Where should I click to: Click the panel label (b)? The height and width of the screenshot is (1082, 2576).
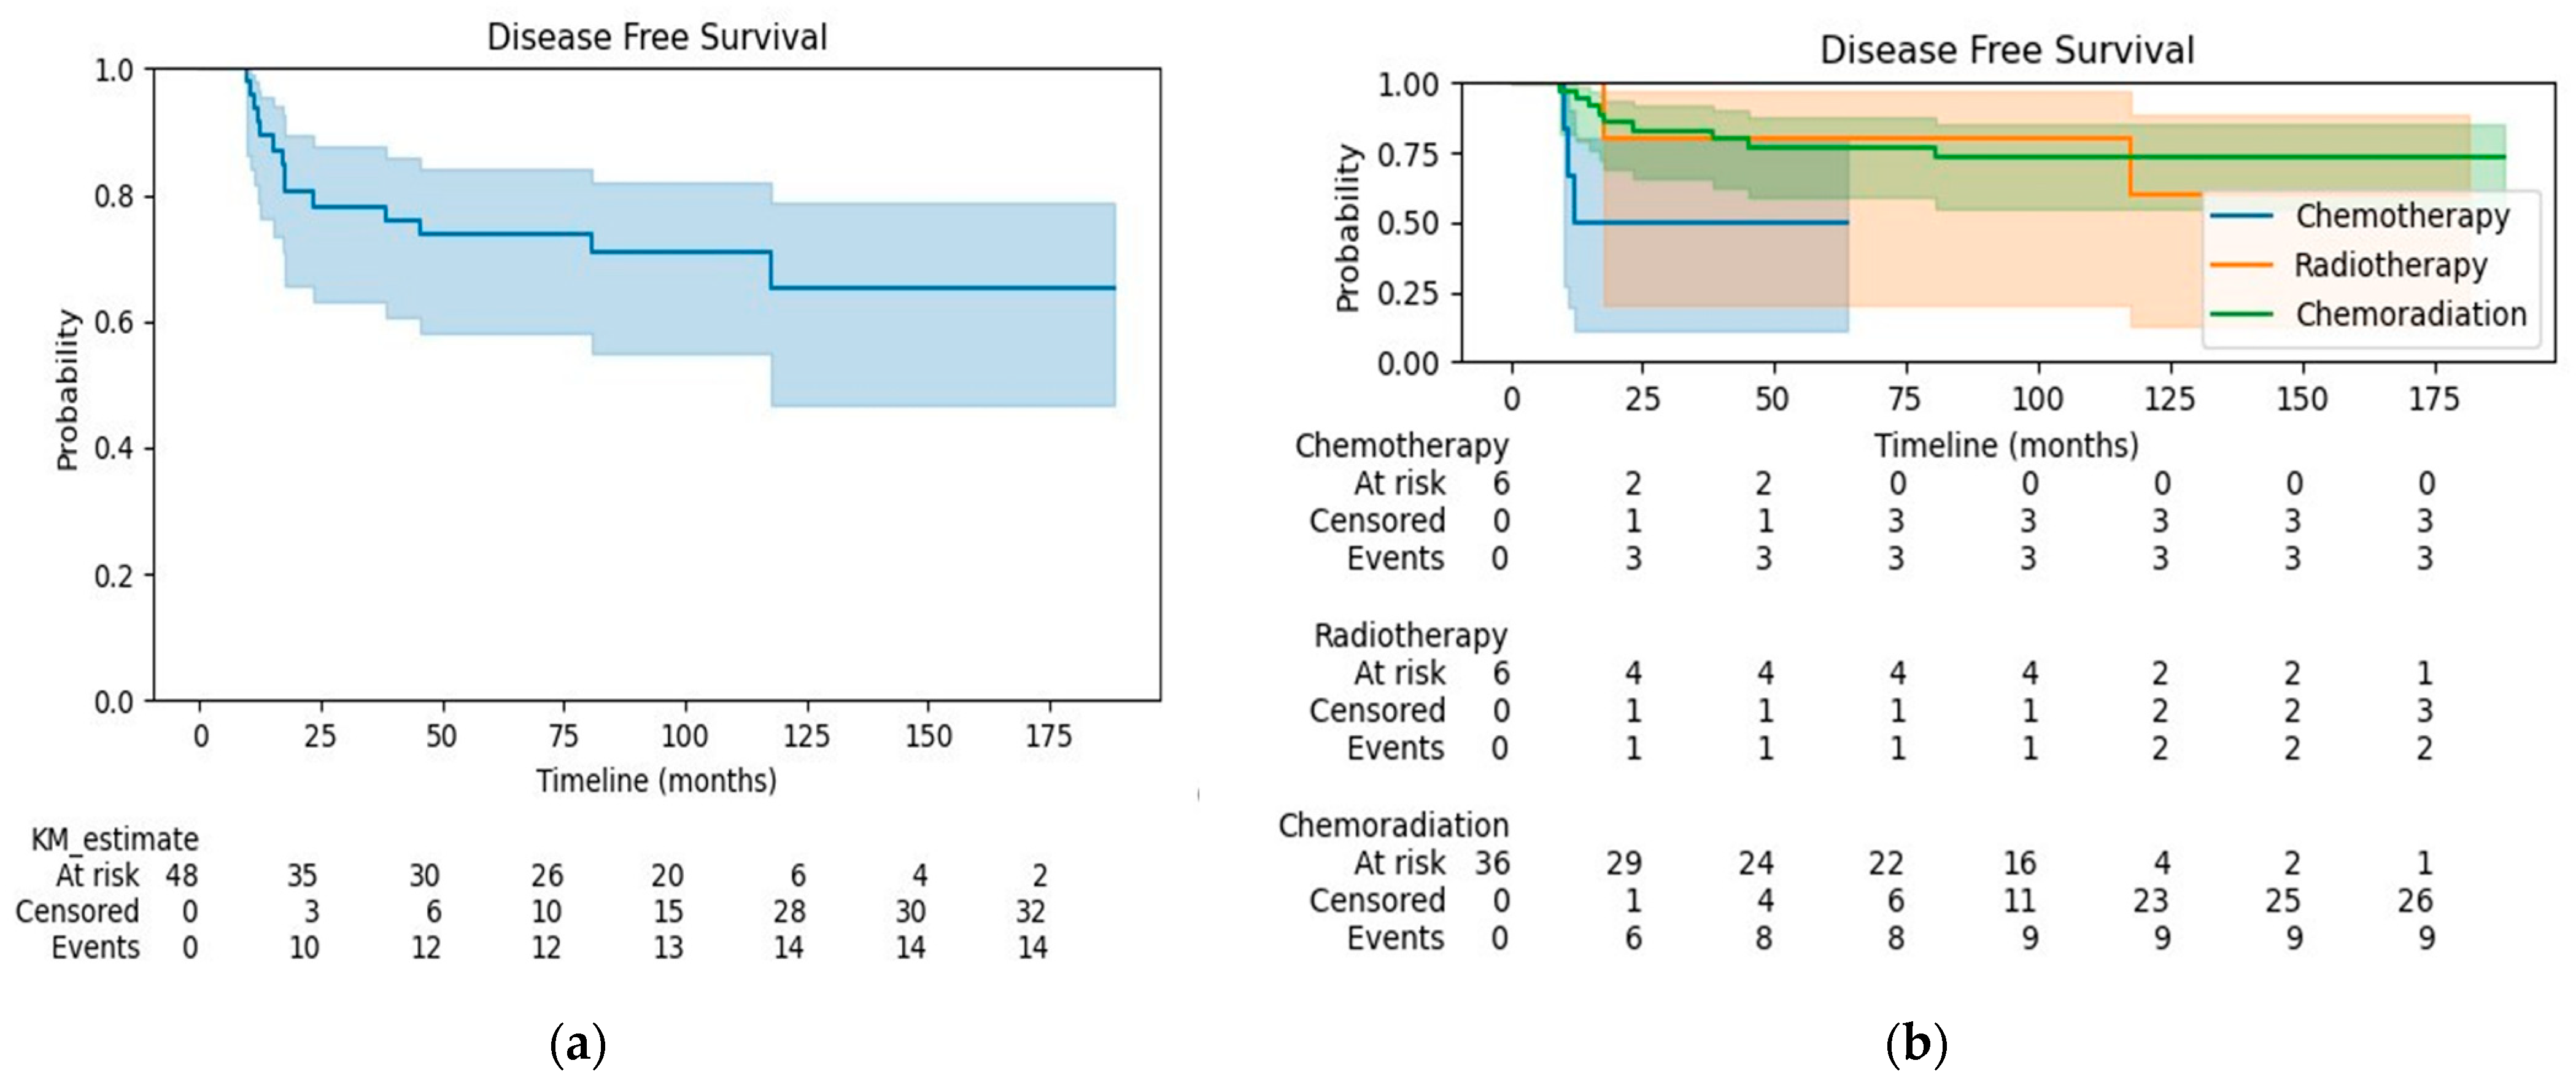click(x=1916, y=1045)
